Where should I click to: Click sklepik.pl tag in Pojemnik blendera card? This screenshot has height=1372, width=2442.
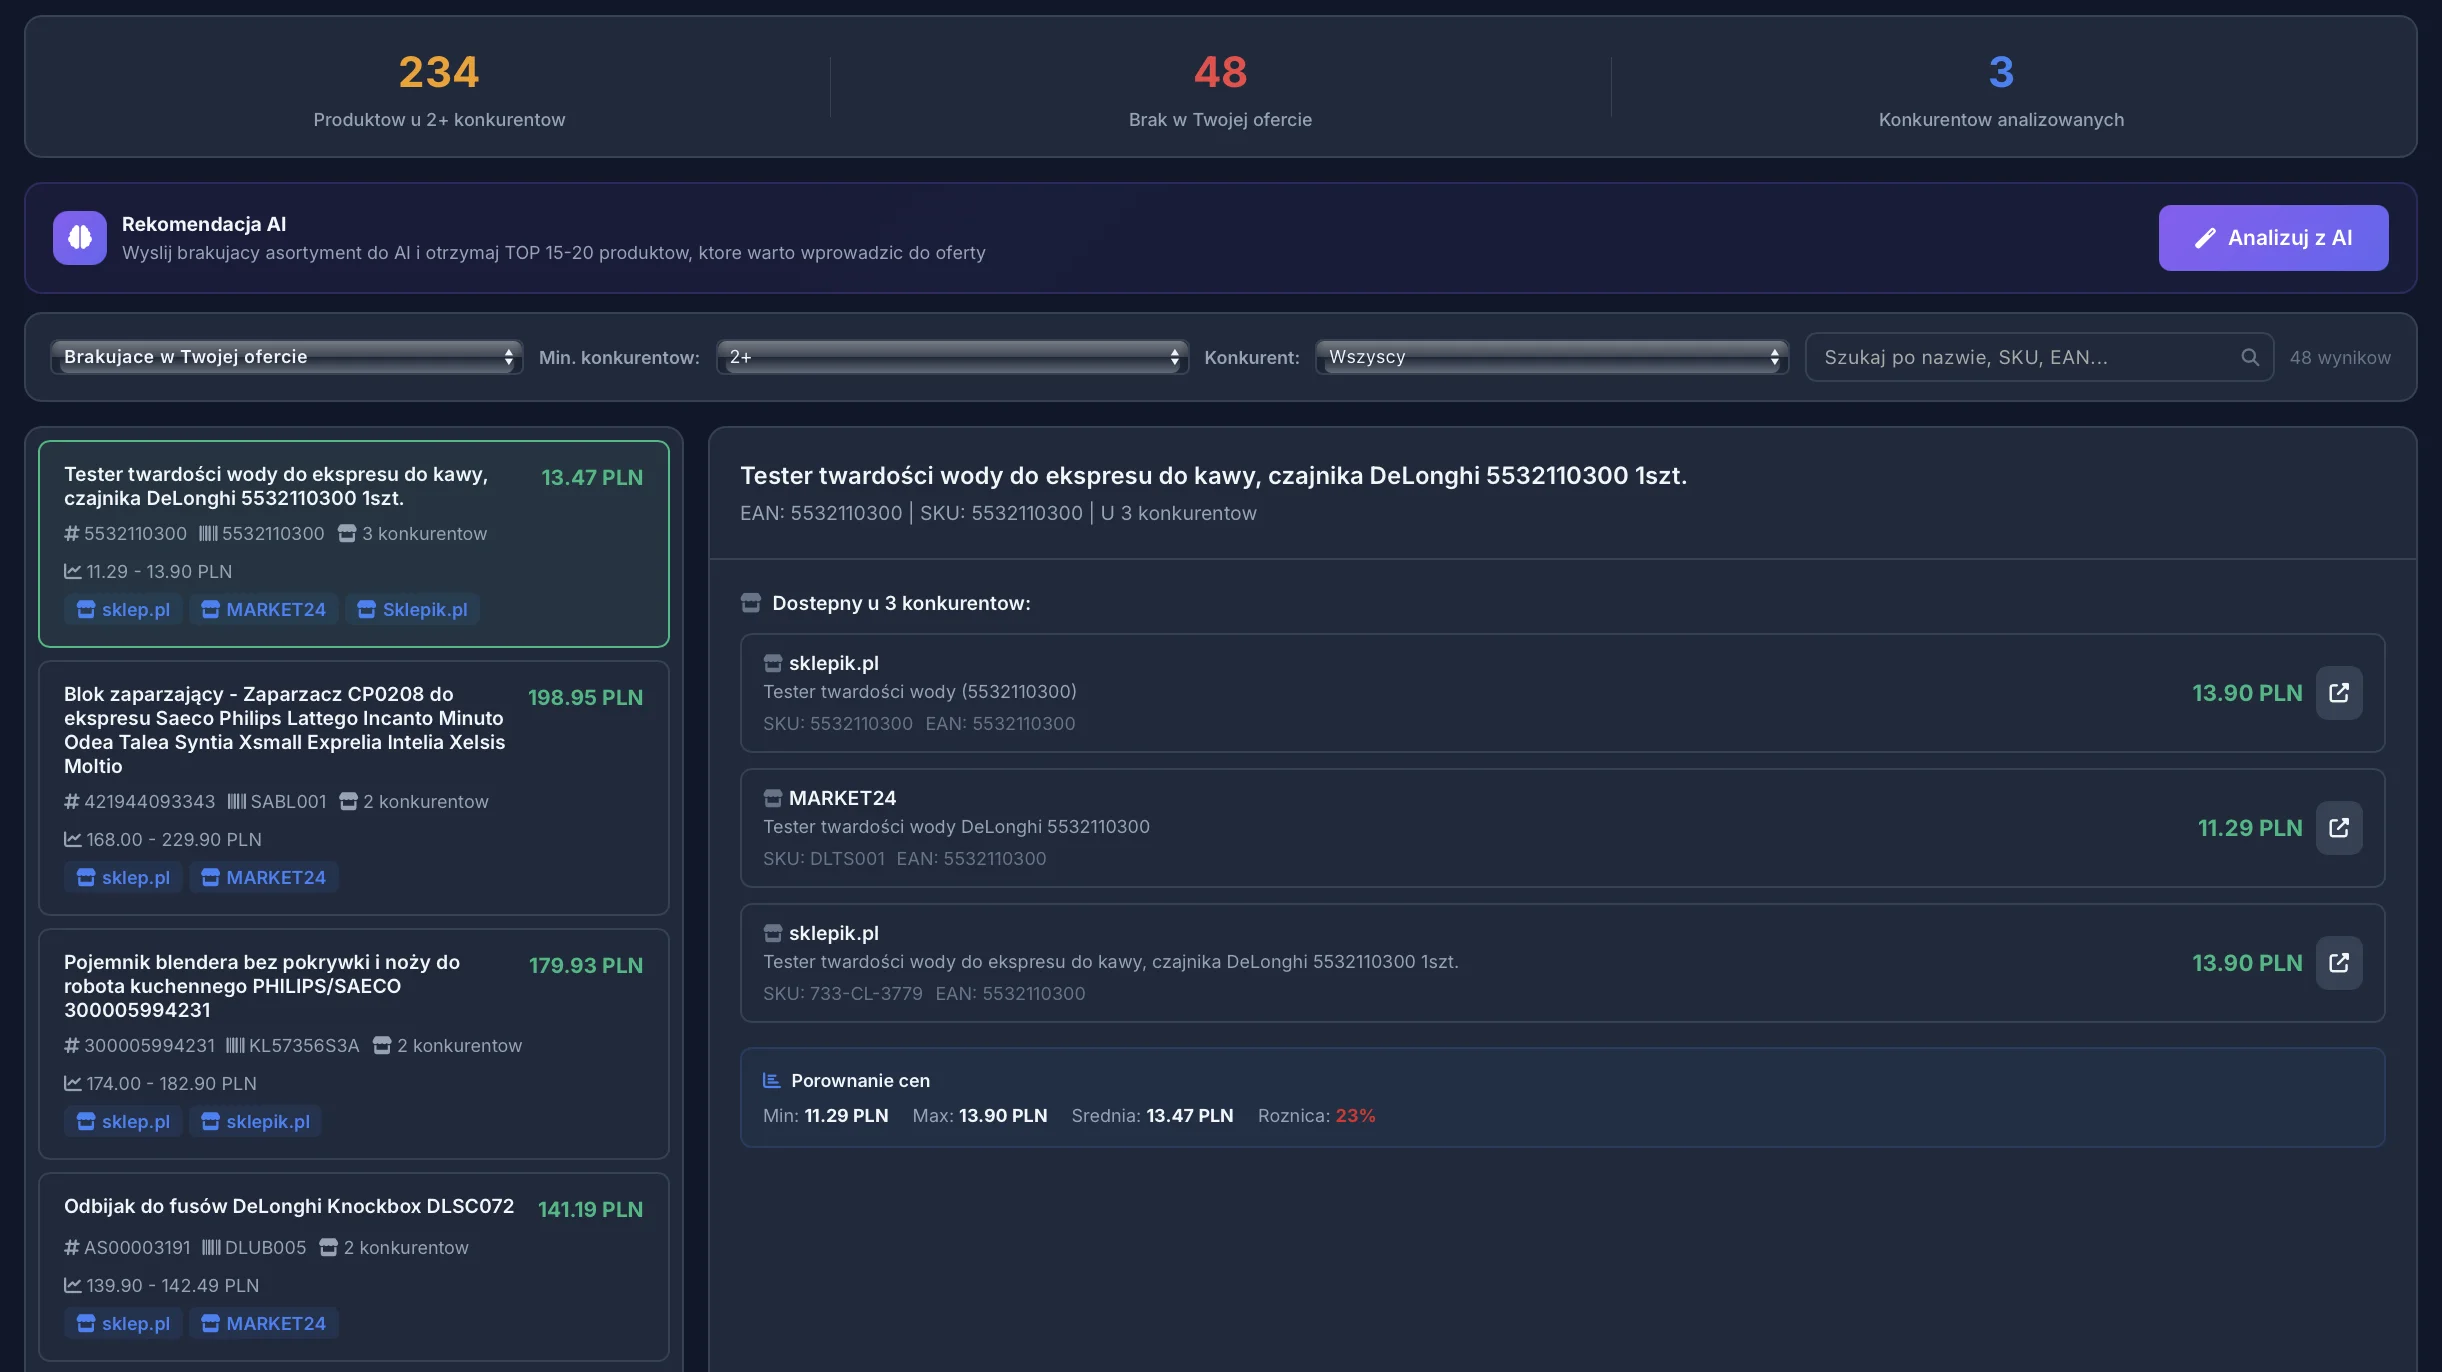click(x=255, y=1121)
